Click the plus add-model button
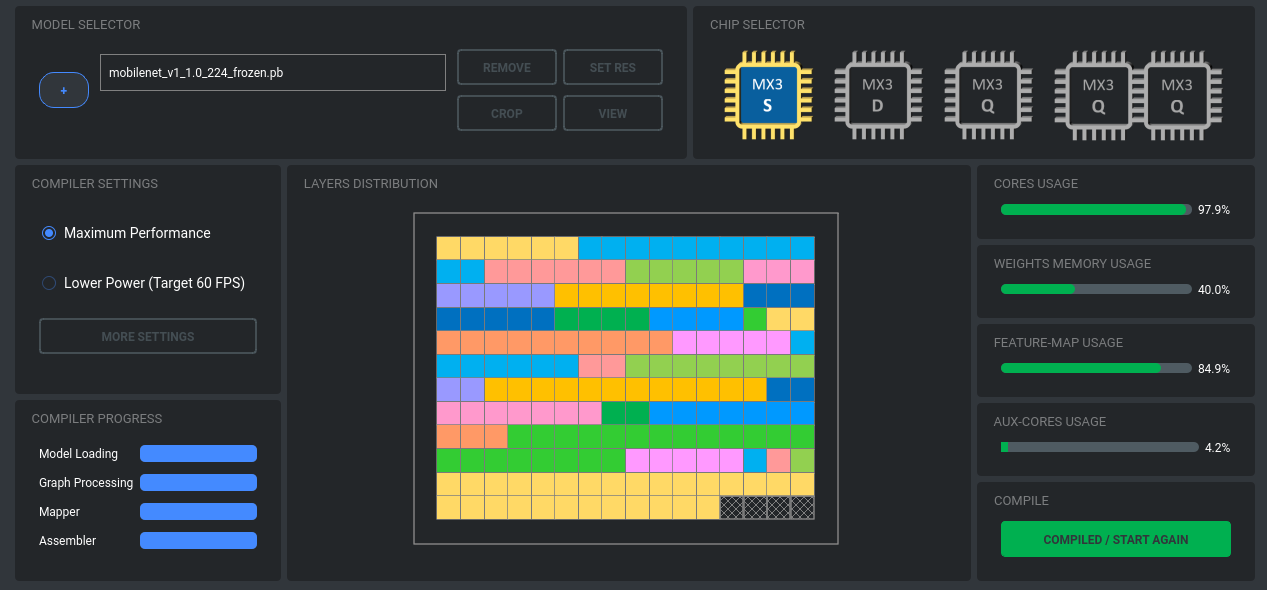Image resolution: width=1267 pixels, height=598 pixels. (64, 90)
